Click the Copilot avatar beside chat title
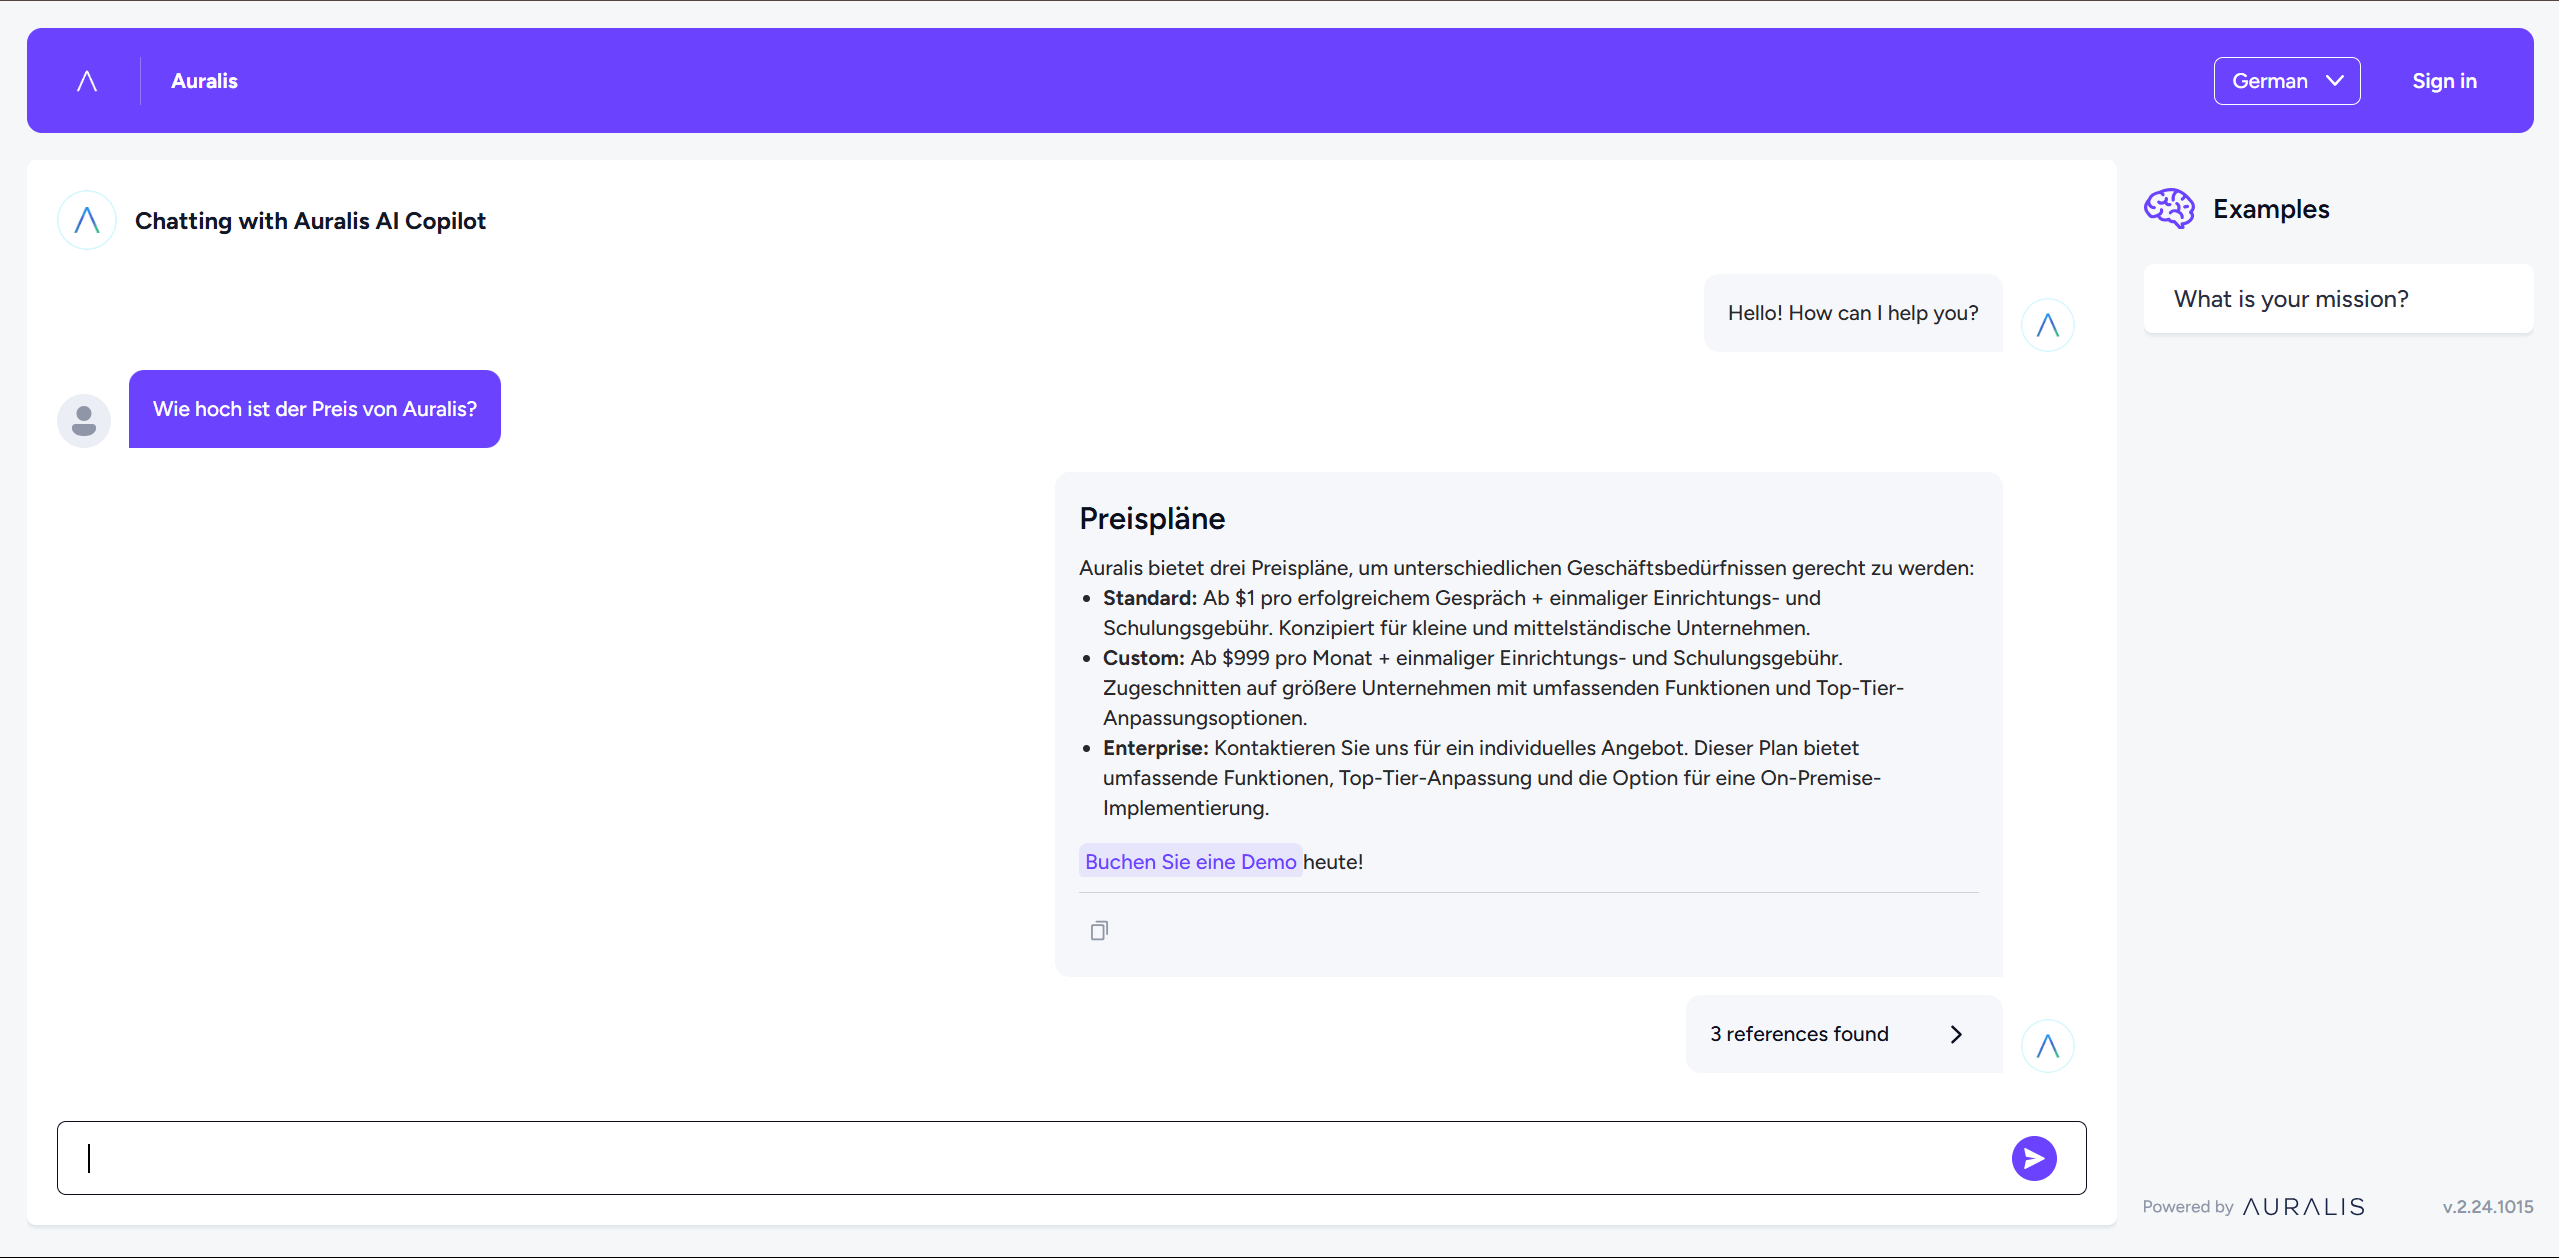Viewport: 2559px width, 1258px height. 87,220
